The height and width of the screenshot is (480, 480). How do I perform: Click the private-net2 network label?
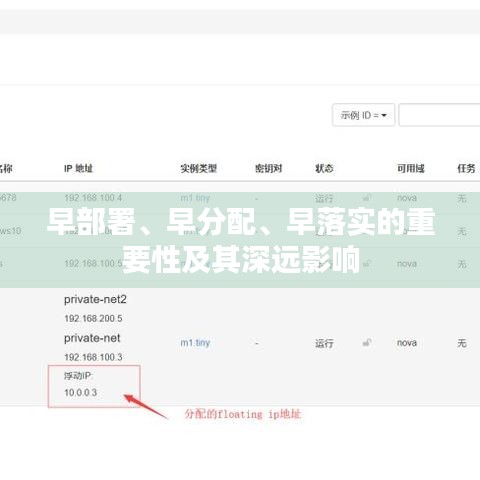coord(95,299)
